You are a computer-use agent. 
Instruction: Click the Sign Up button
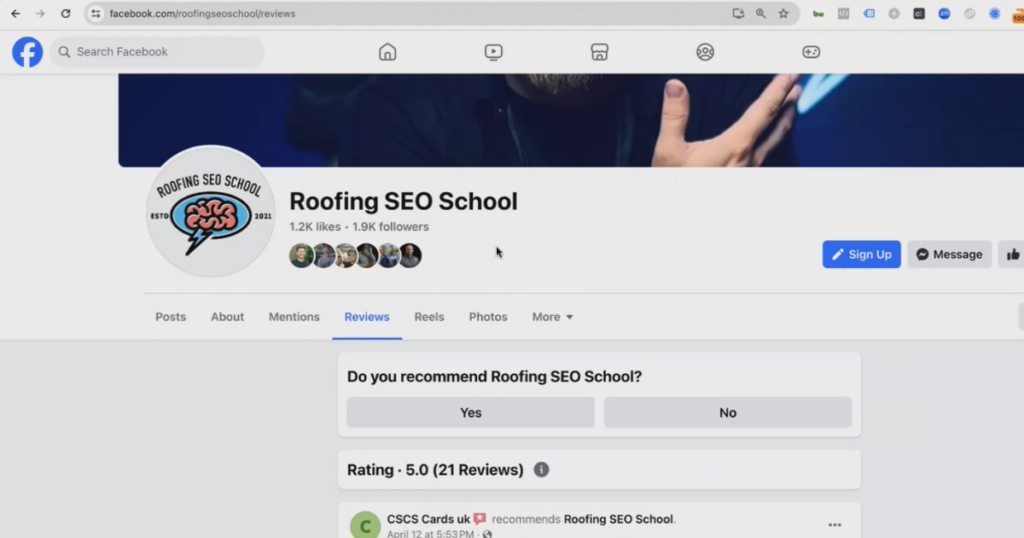tap(861, 255)
